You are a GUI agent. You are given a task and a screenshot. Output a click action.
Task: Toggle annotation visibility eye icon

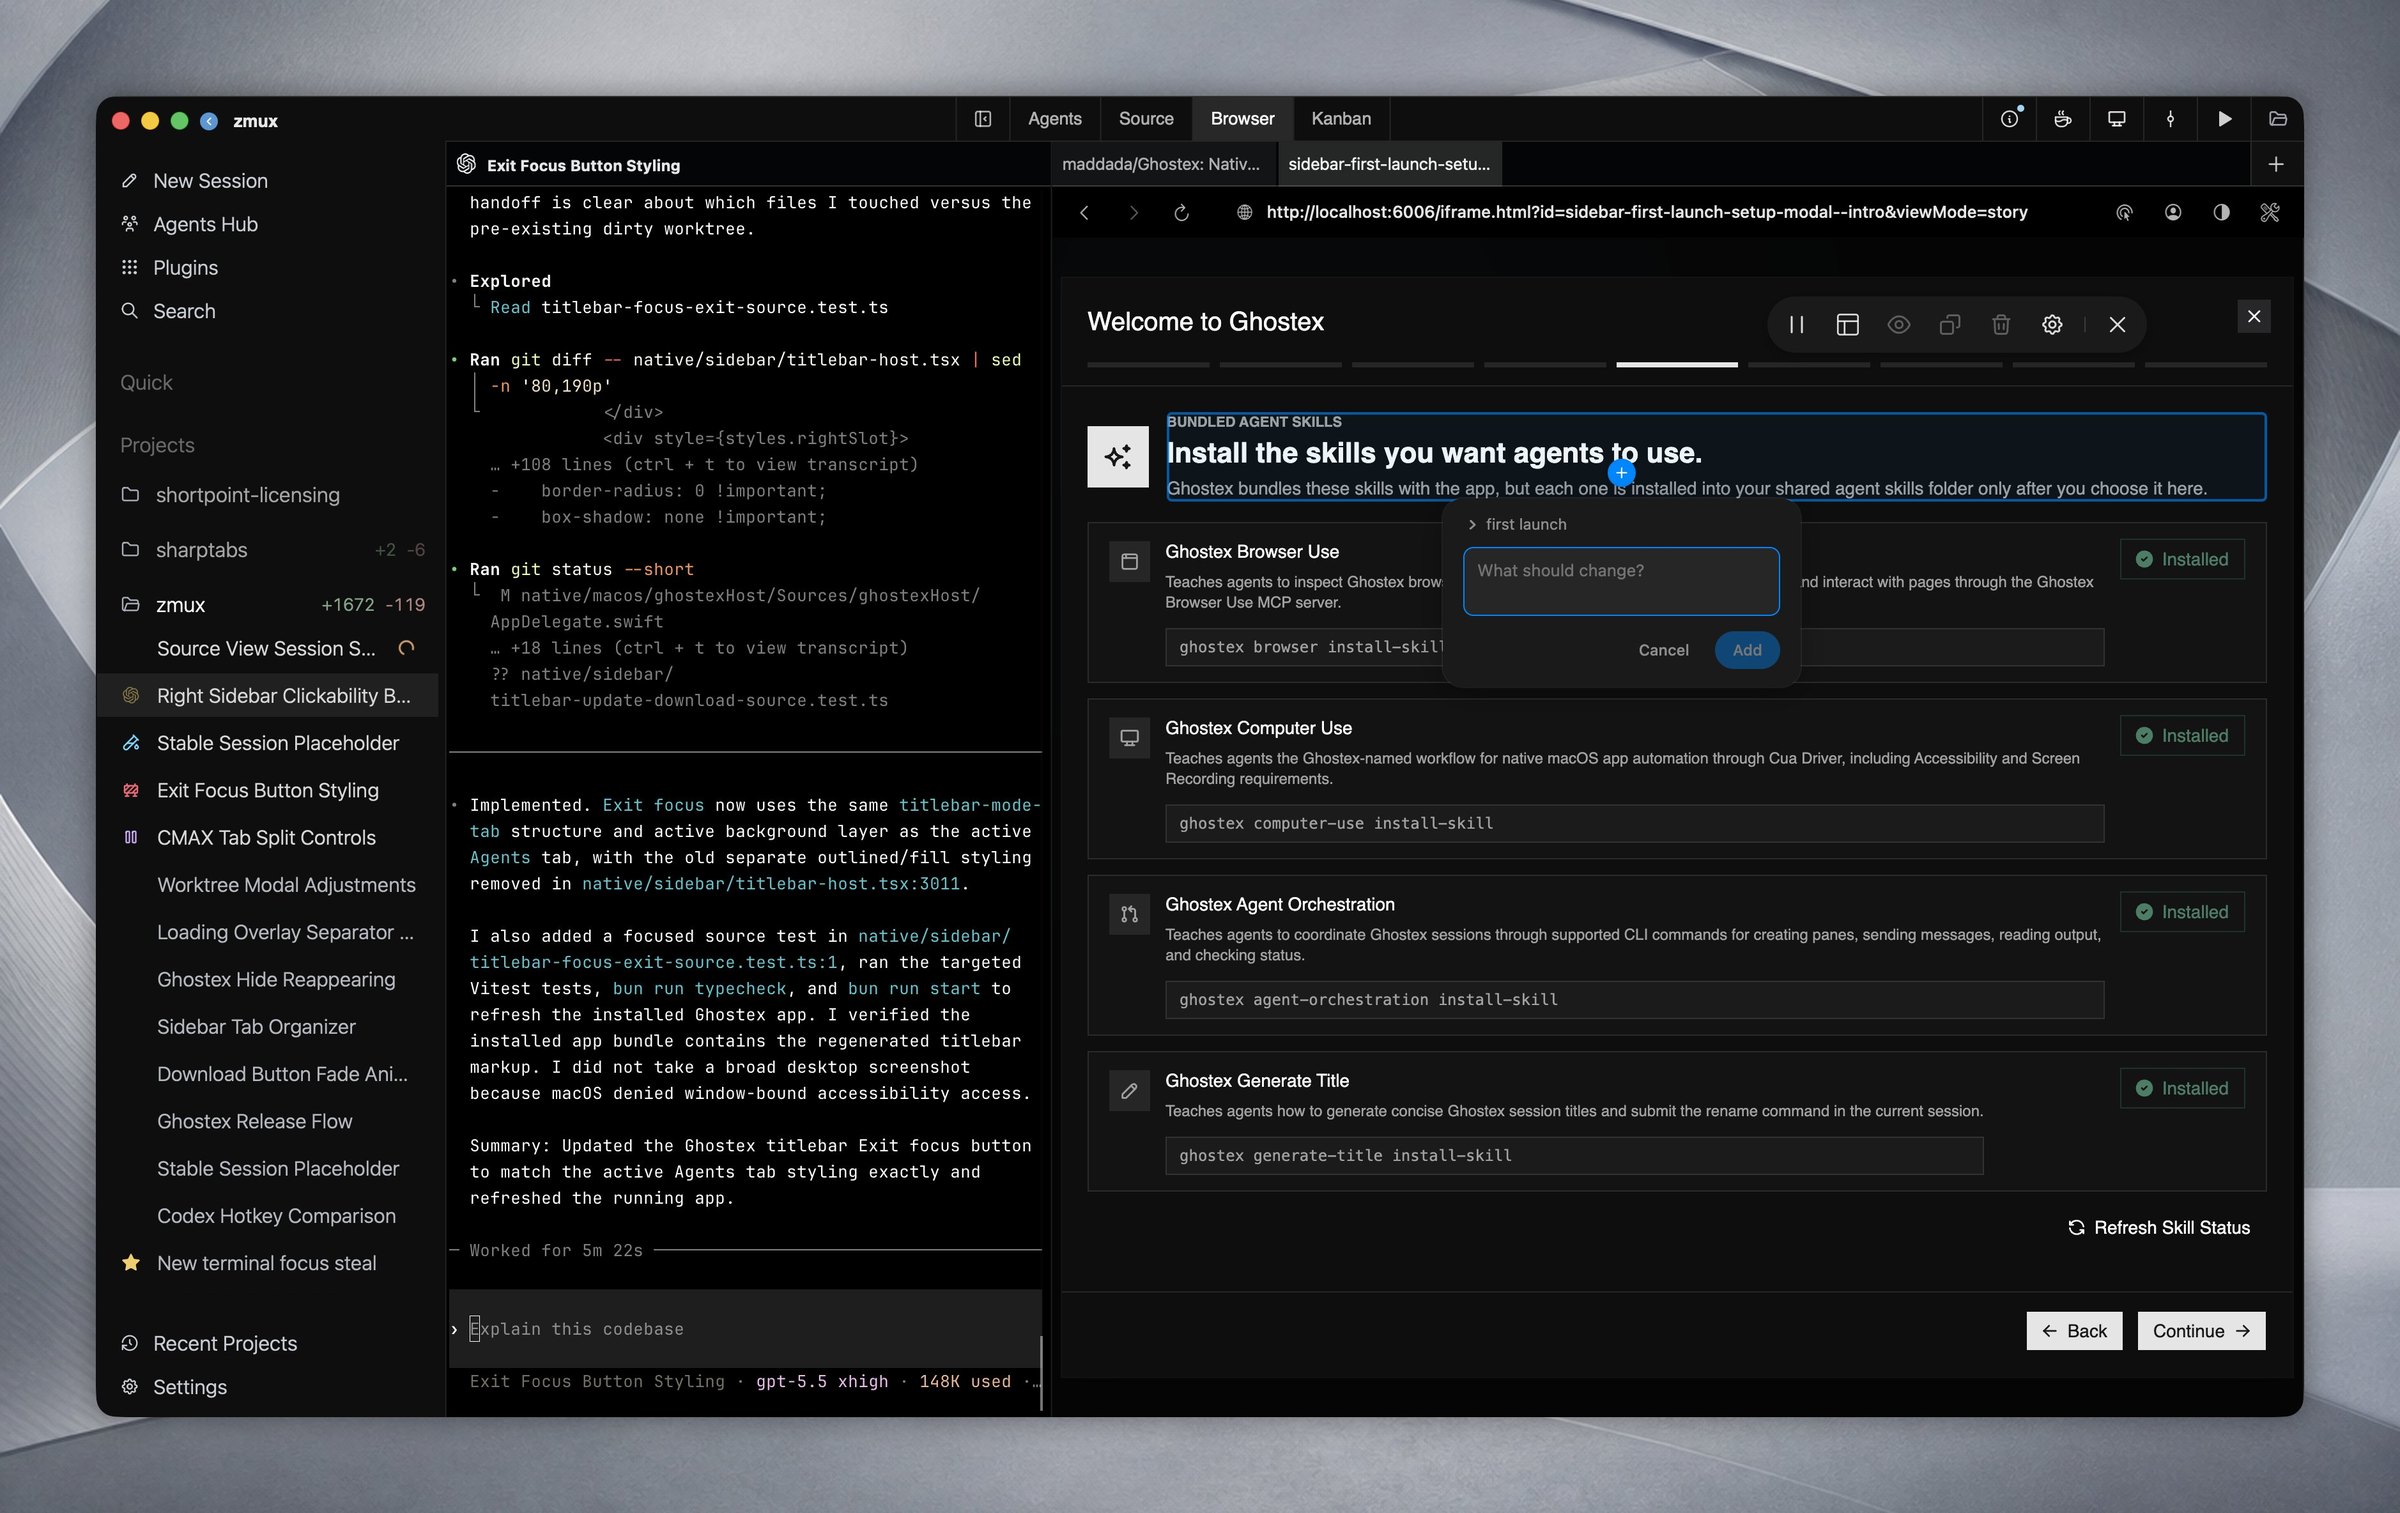1899,324
